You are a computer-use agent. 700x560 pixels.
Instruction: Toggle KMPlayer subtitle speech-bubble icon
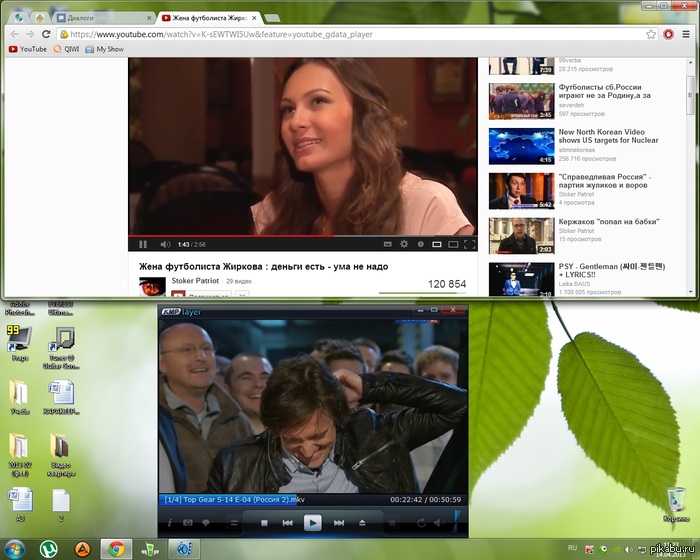[206, 522]
